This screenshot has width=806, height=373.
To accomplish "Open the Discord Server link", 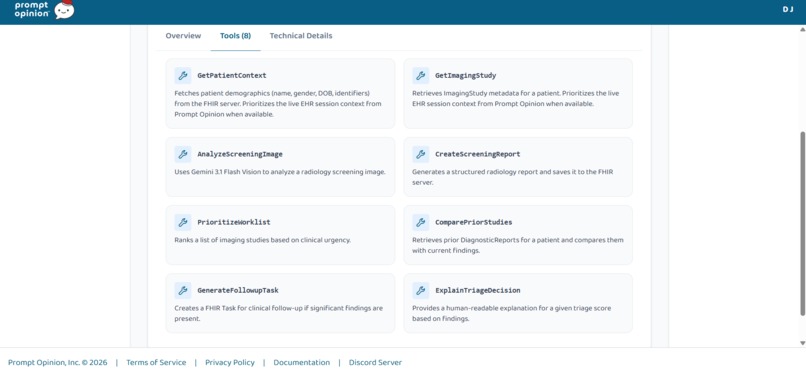I will 375,363.
